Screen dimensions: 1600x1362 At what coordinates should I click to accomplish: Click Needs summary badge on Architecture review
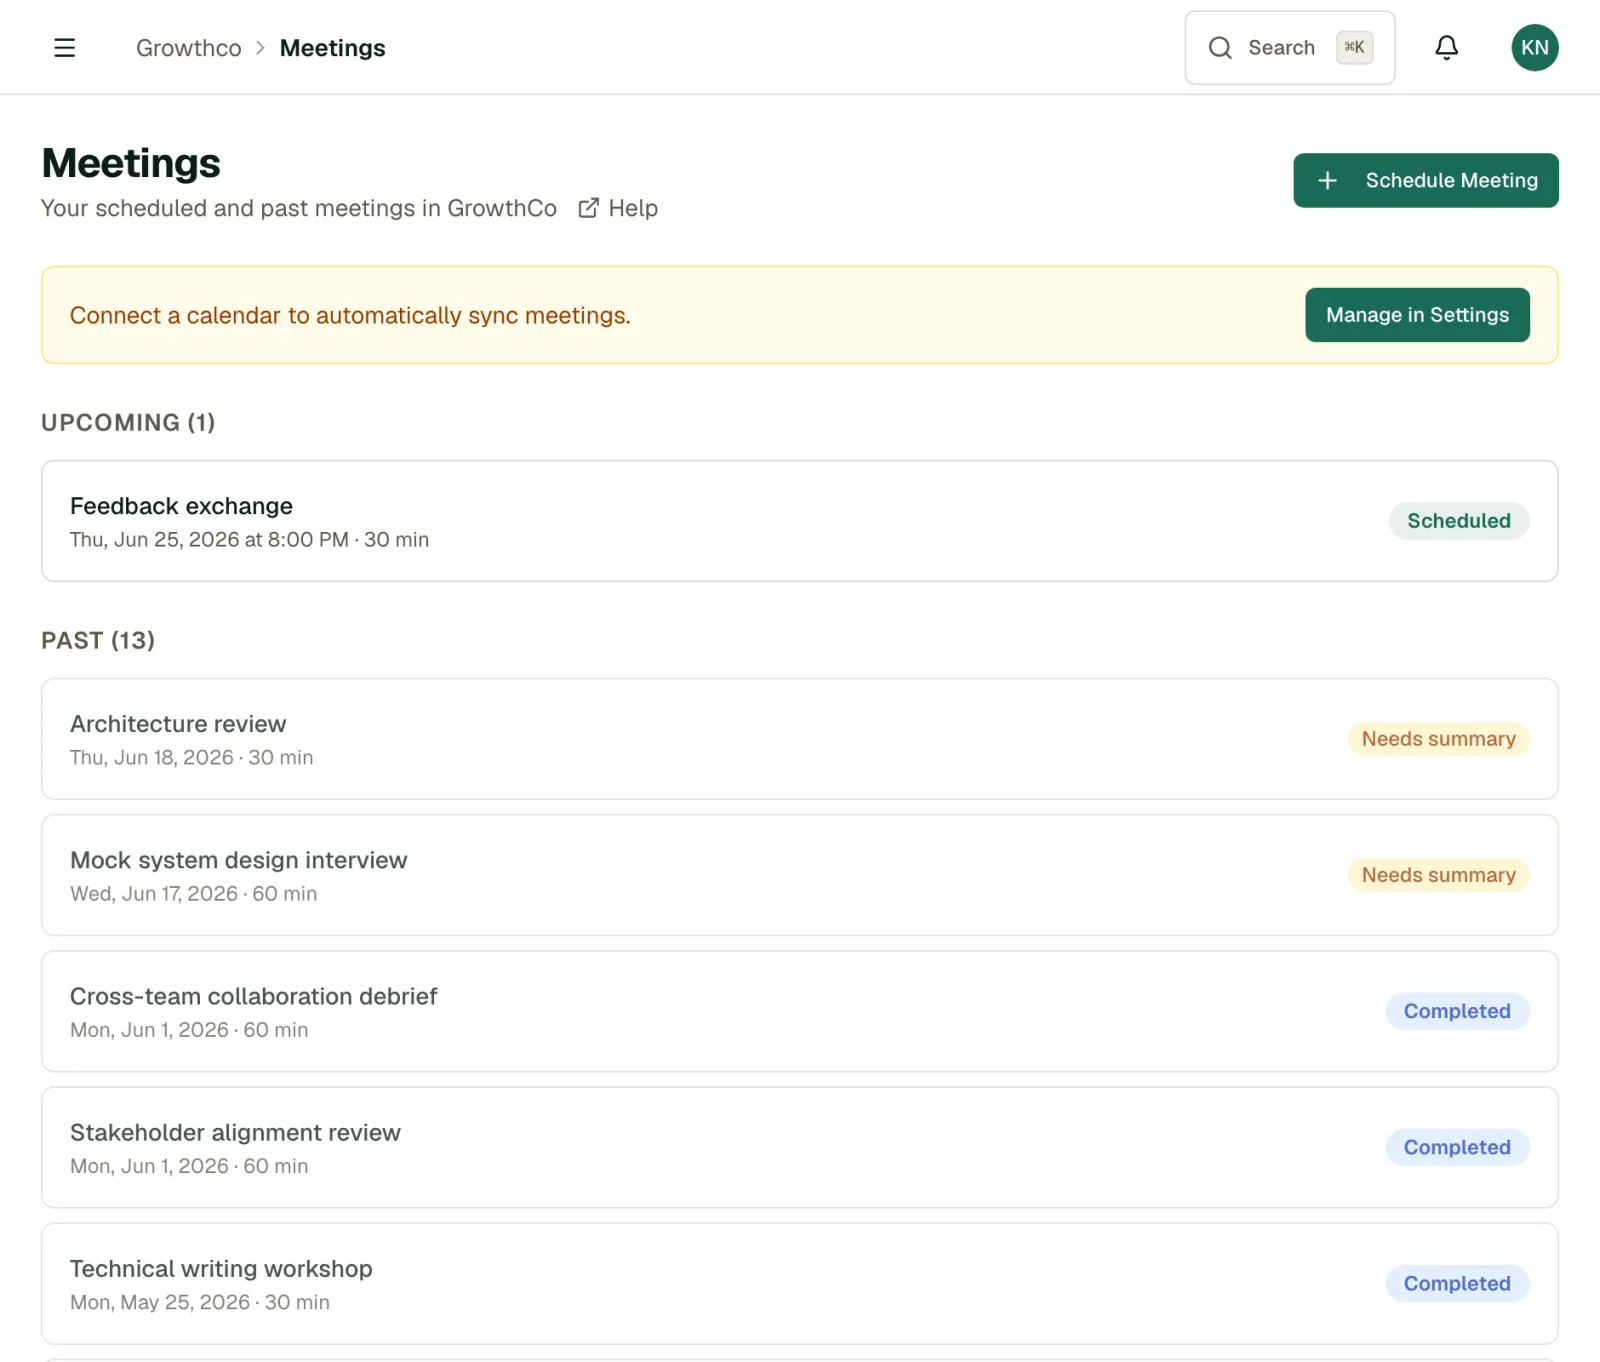click(x=1438, y=739)
